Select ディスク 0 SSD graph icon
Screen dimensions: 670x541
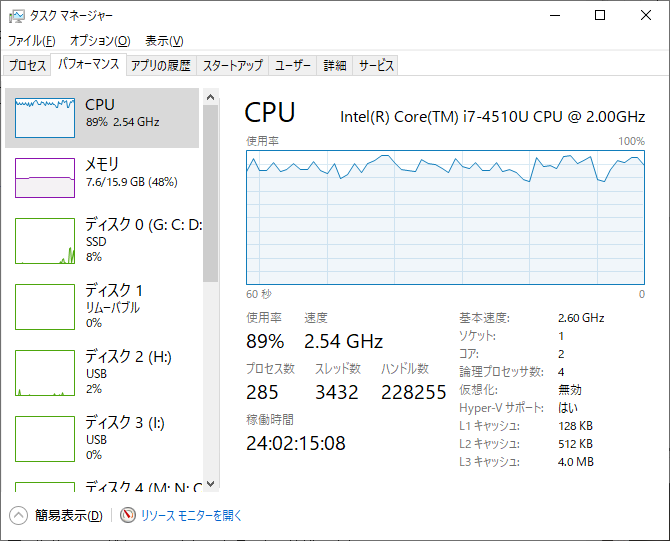[x=45, y=241]
